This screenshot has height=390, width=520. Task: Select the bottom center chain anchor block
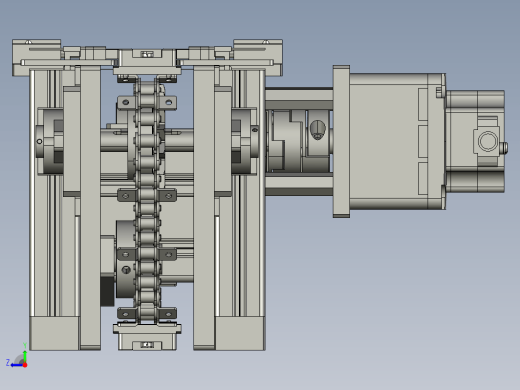[147, 337]
